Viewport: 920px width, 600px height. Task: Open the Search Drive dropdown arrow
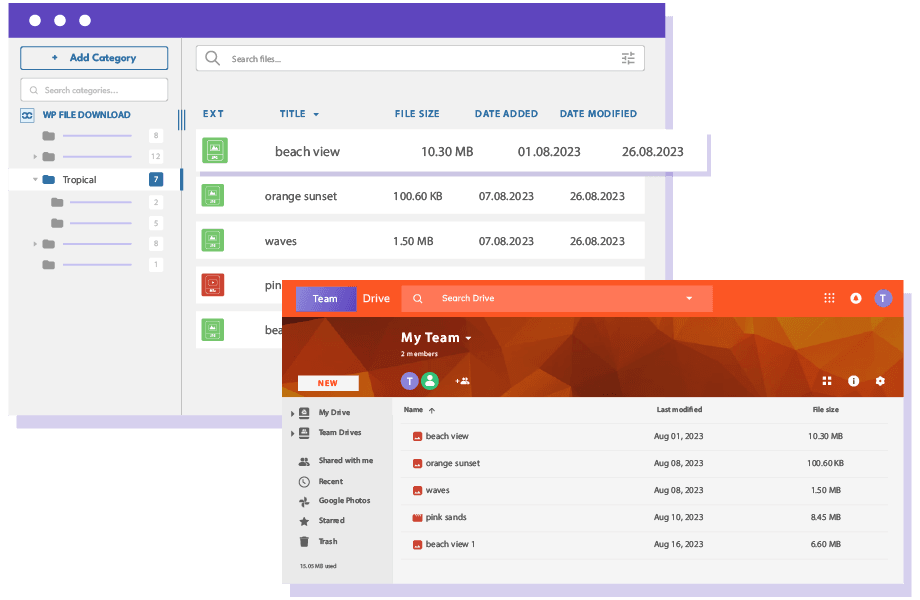pyautogui.click(x=689, y=298)
